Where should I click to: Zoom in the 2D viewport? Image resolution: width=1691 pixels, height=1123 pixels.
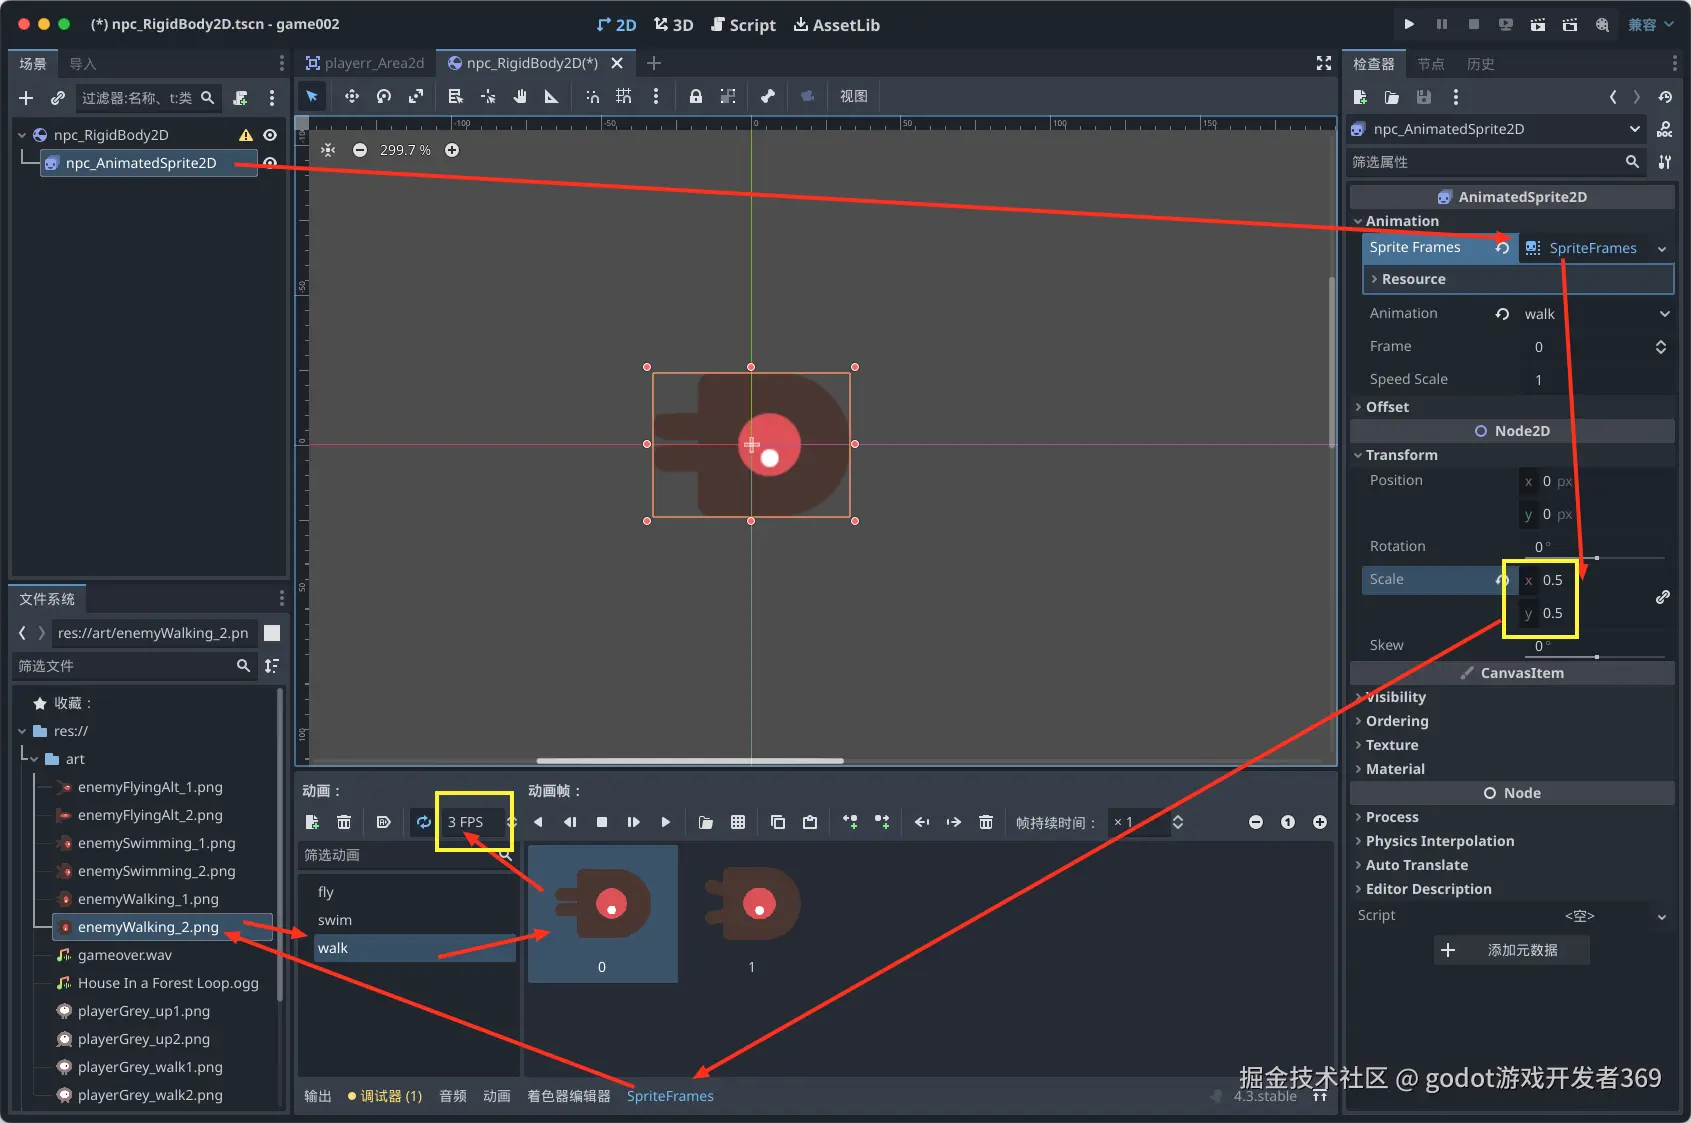[452, 150]
